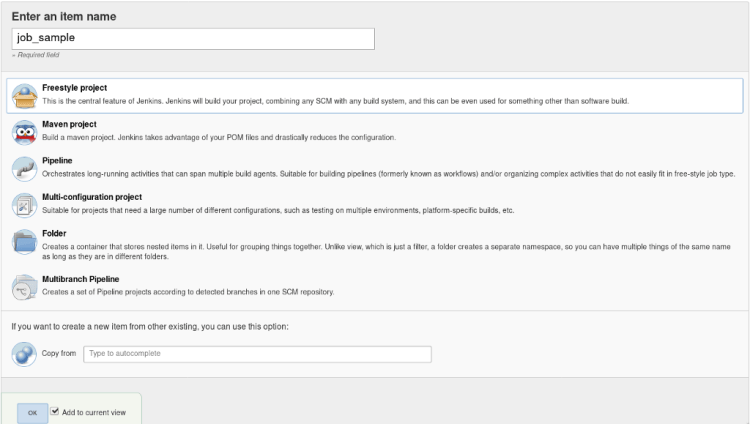This screenshot has height=424, width=750.
Task: Pick the Multi-configuration project title
Action: click(x=92, y=197)
